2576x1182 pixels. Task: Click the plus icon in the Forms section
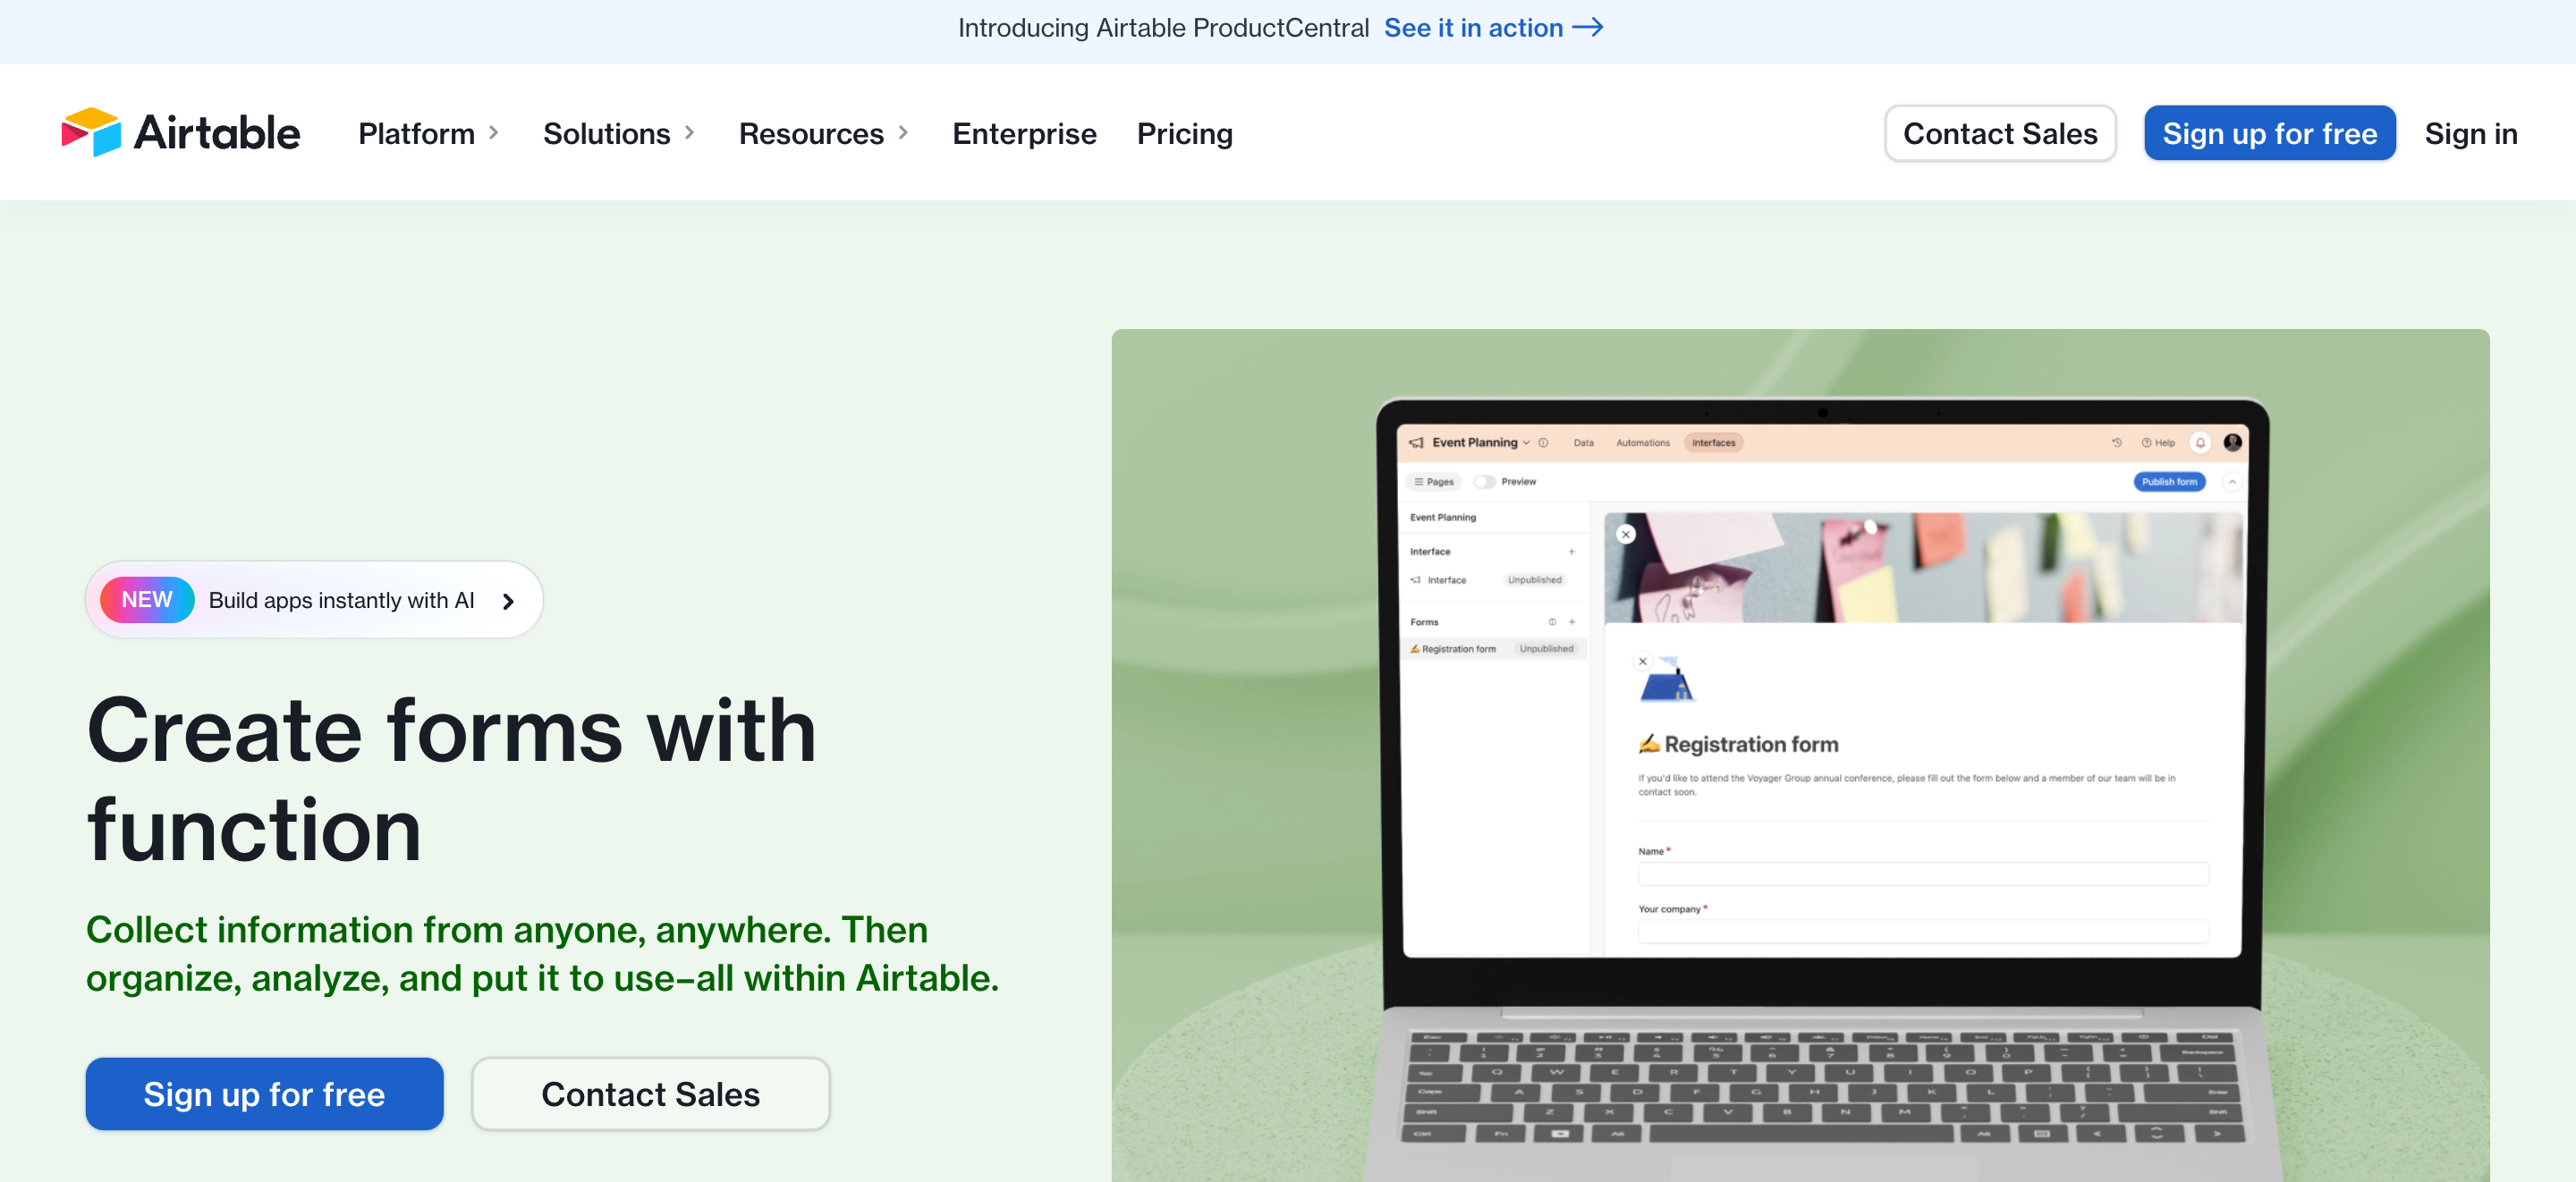click(1572, 622)
